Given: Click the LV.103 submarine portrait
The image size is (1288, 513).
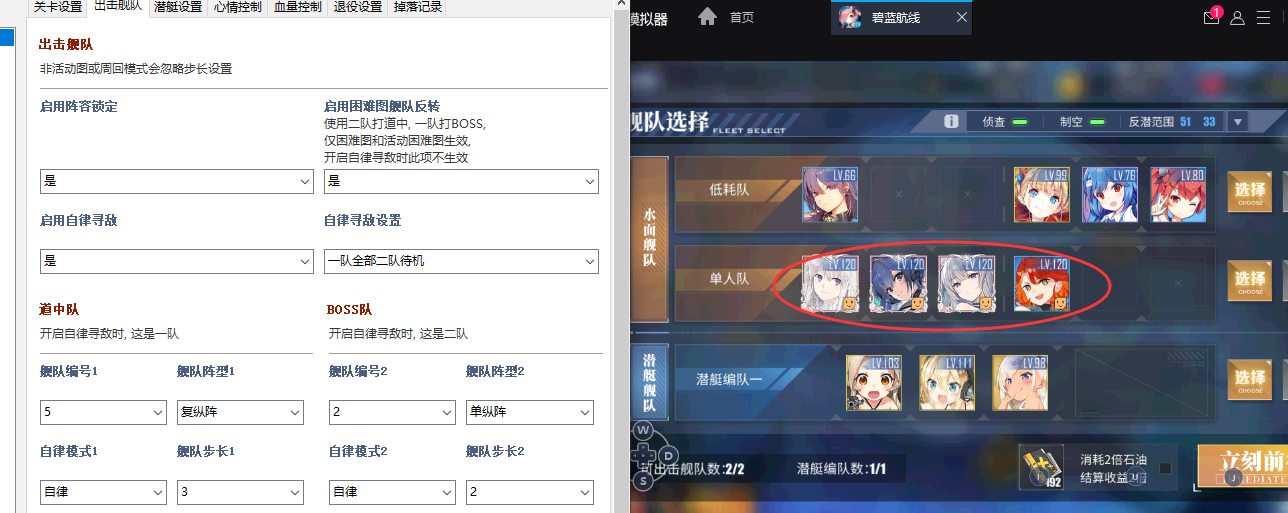Looking at the screenshot, I should click(873, 383).
